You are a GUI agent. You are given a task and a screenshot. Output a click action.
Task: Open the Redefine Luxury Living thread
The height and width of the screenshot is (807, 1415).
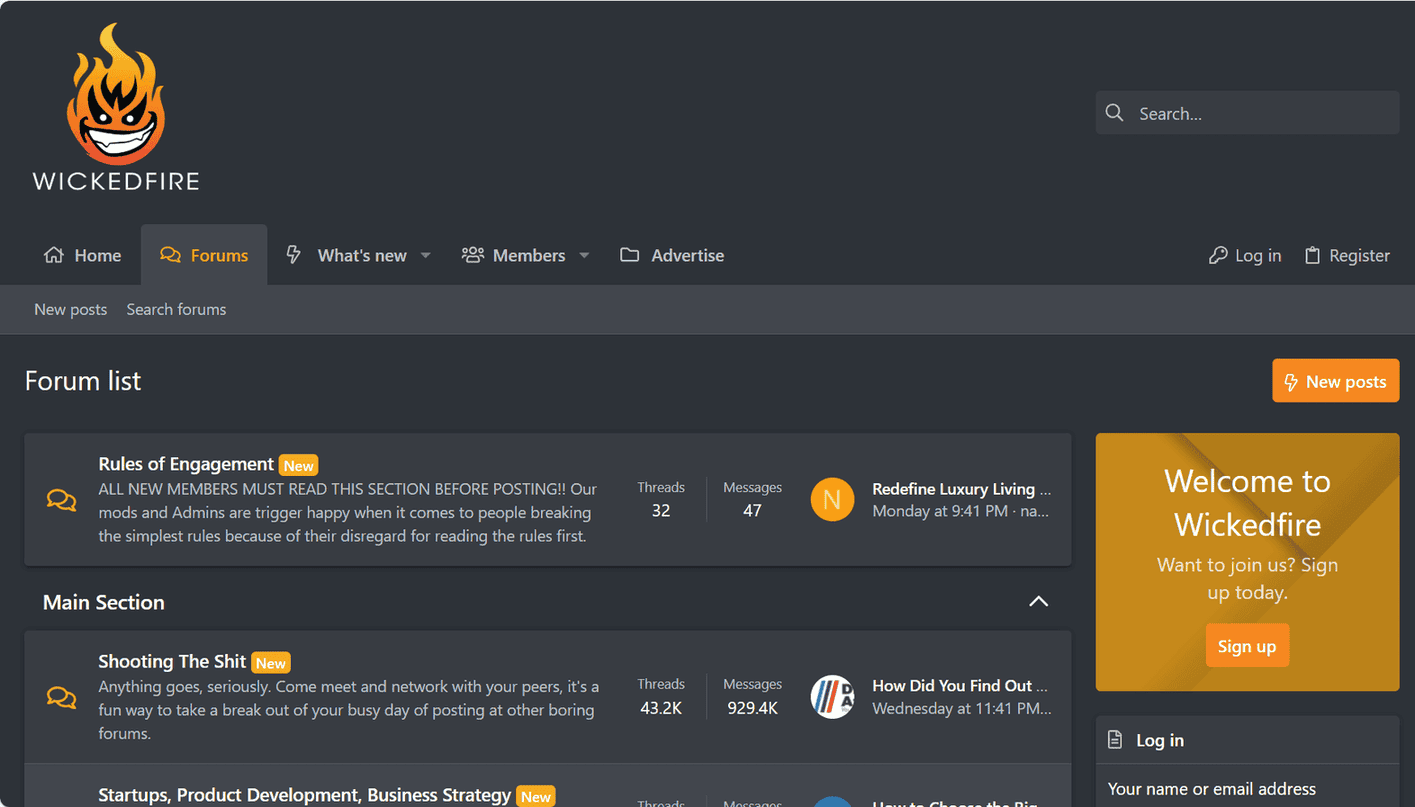pos(960,489)
